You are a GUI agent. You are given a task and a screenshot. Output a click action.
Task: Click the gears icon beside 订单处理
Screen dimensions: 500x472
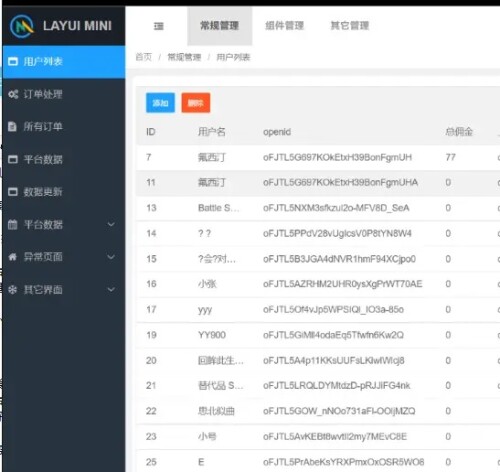(13, 94)
